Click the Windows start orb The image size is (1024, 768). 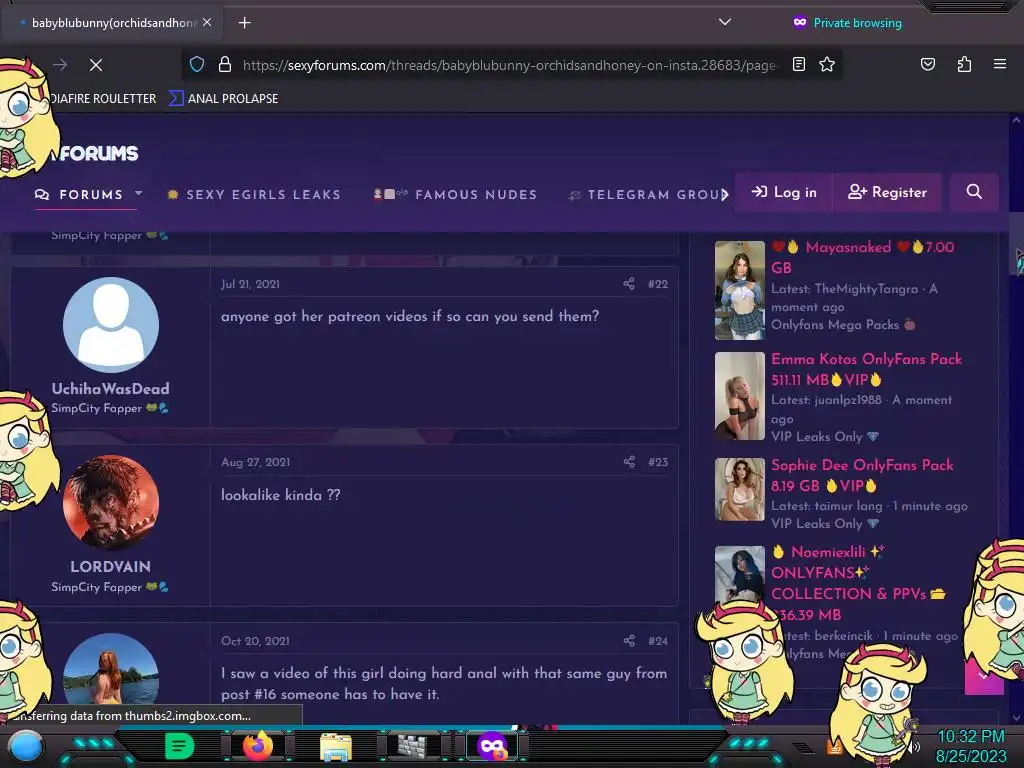26,746
